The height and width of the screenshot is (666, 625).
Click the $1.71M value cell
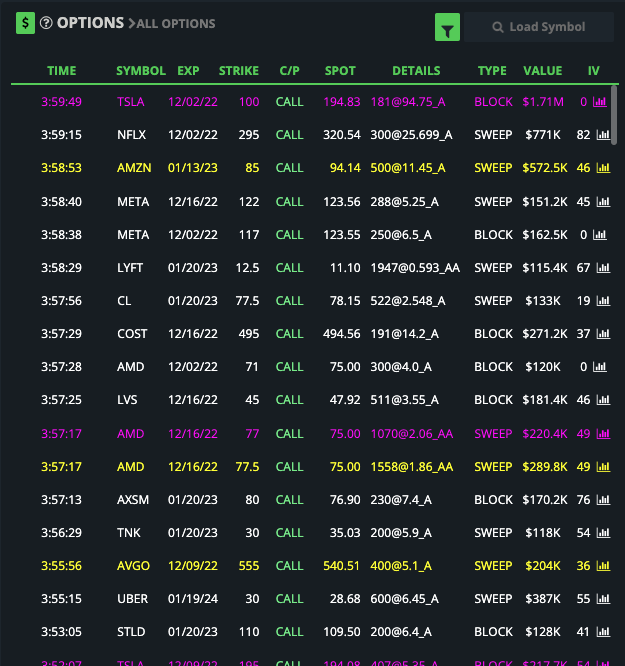pos(543,102)
